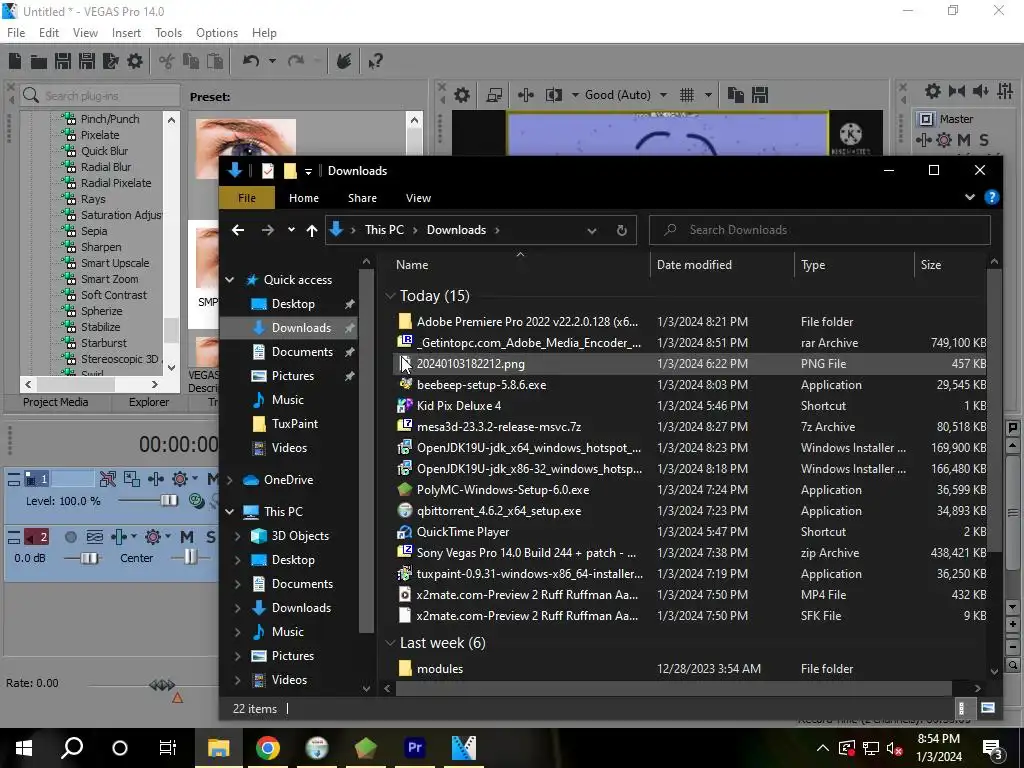Collapse the Last week (6) file group
This screenshot has height=768, width=1024.
391,643
